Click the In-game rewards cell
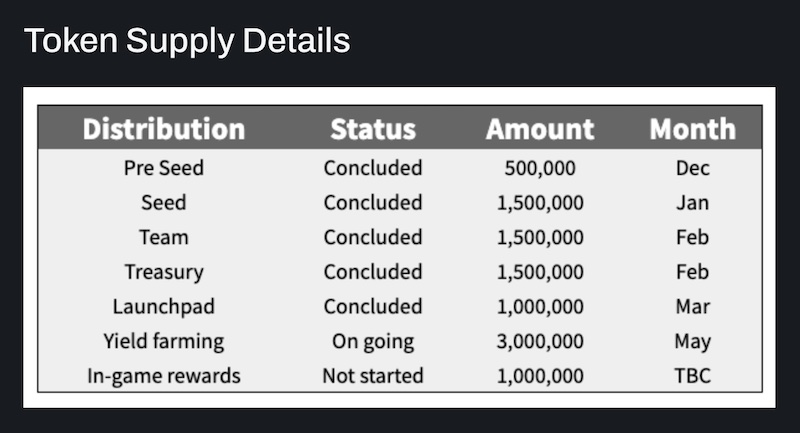Screen dimensions: 800x433 click(164, 376)
